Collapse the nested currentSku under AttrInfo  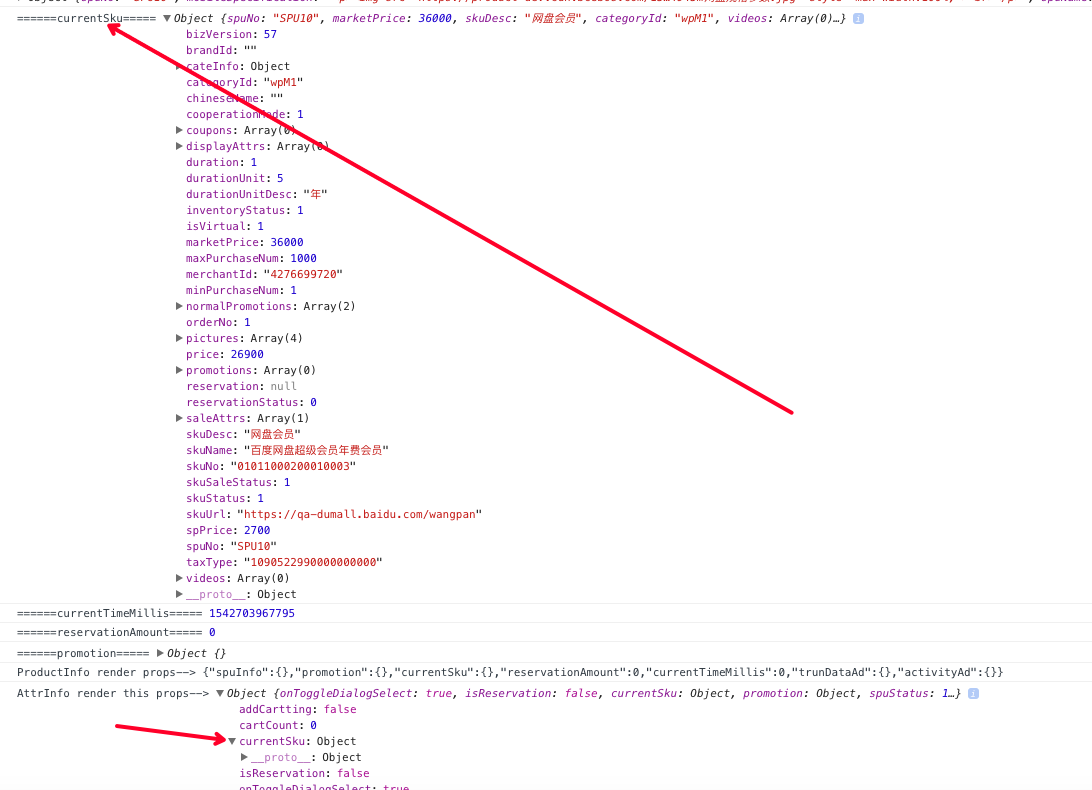pos(232,741)
